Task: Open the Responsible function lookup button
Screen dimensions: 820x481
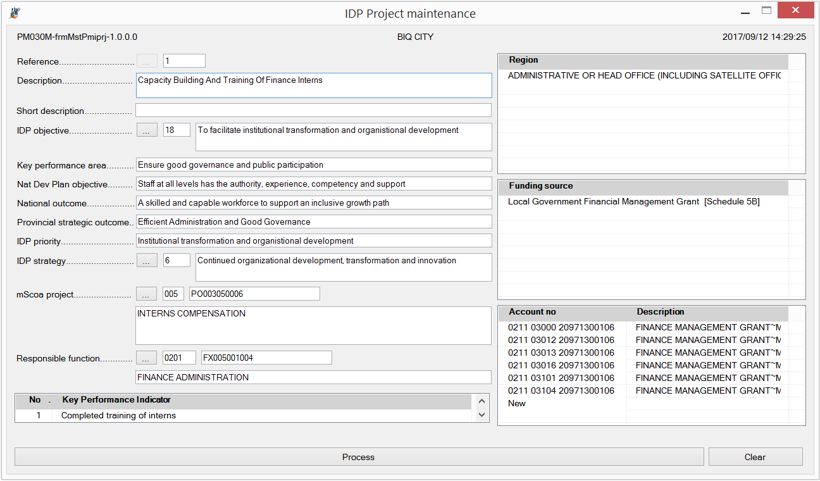Action: tap(146, 358)
